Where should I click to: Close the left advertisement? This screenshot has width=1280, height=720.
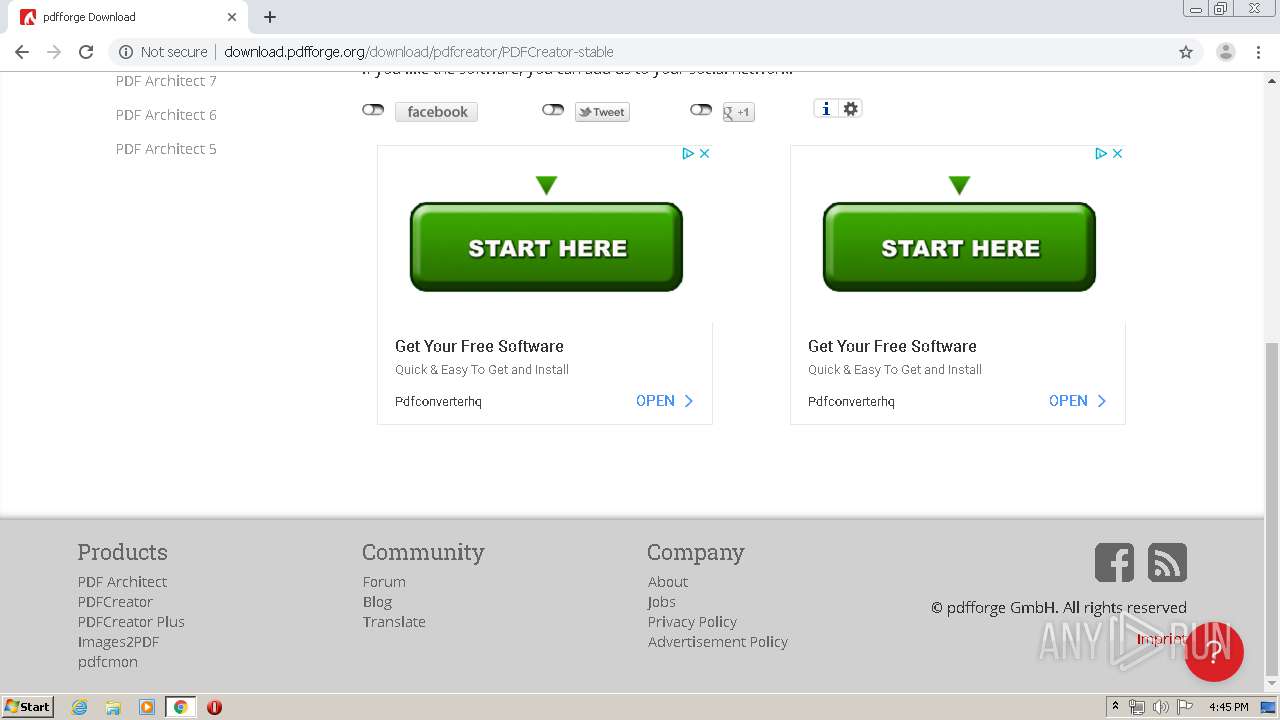click(x=704, y=153)
